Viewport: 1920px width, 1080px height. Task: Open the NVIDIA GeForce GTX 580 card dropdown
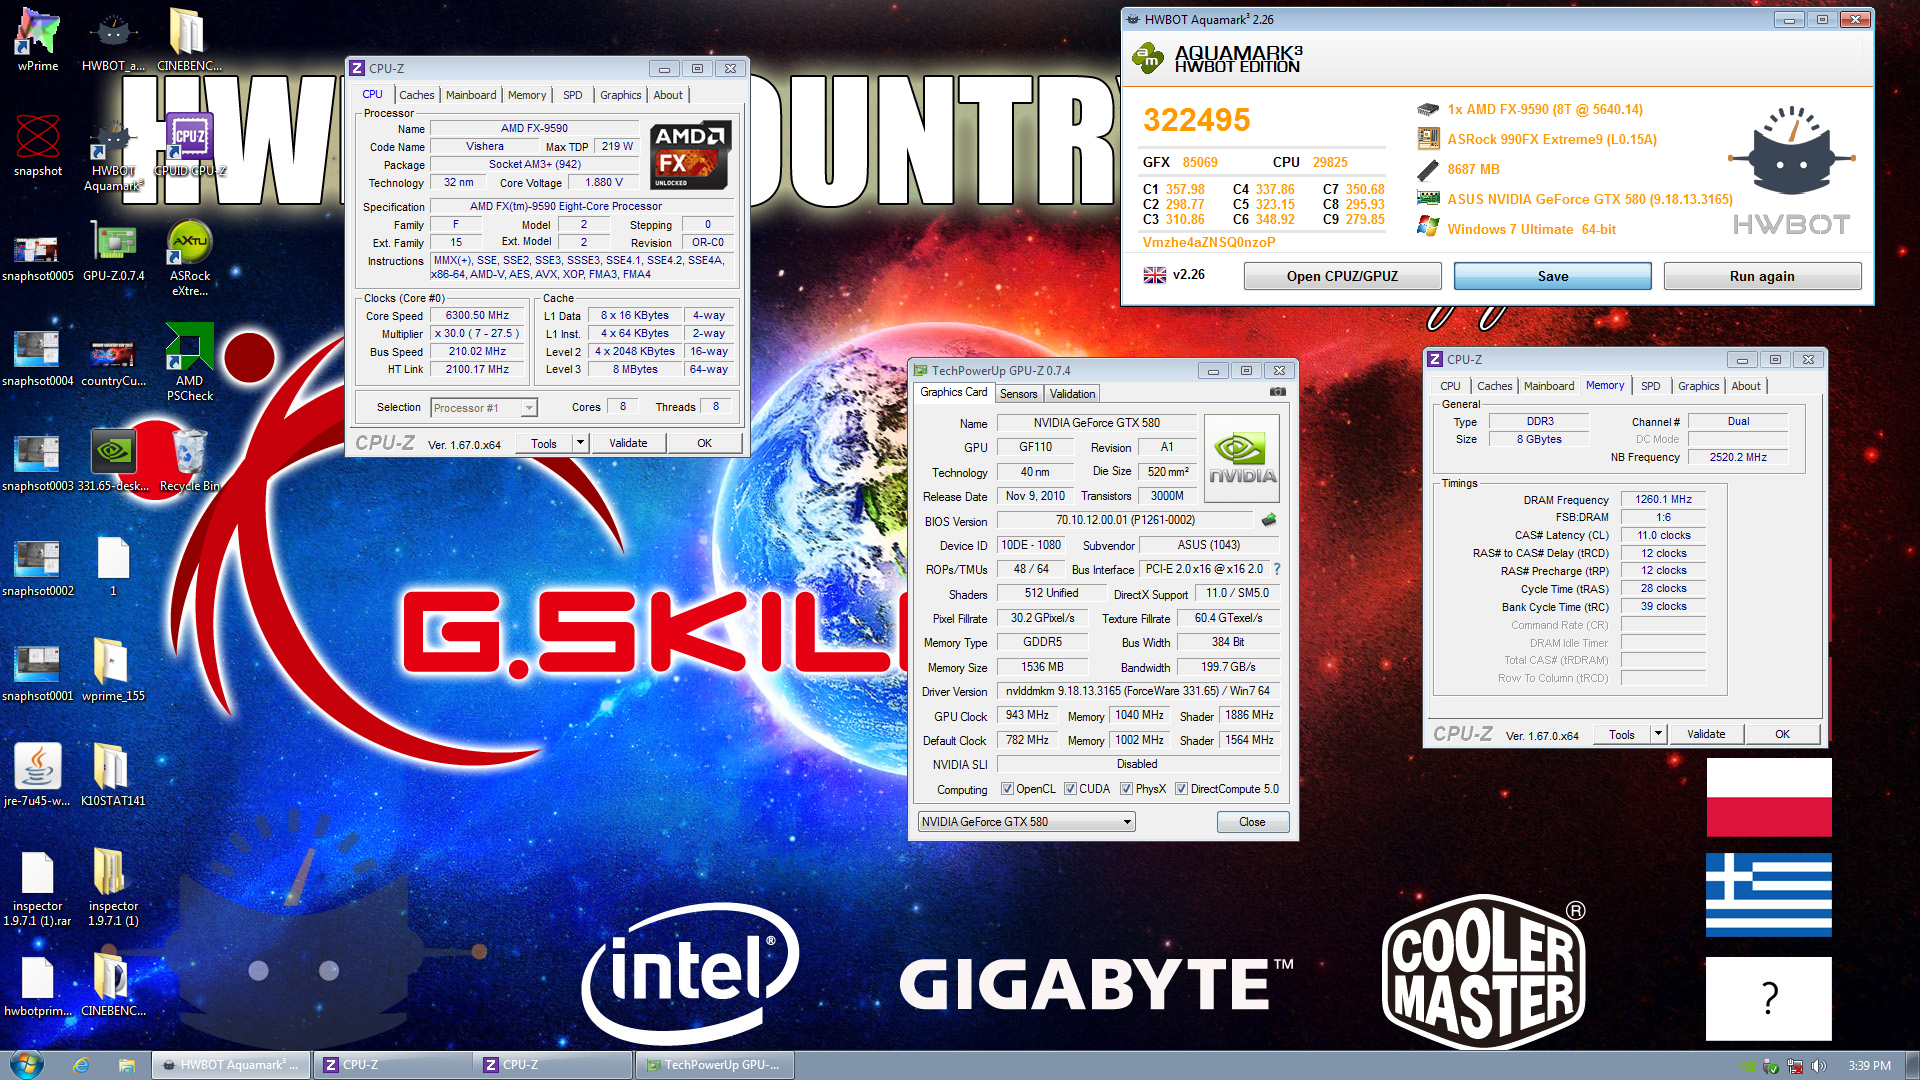pos(1026,822)
